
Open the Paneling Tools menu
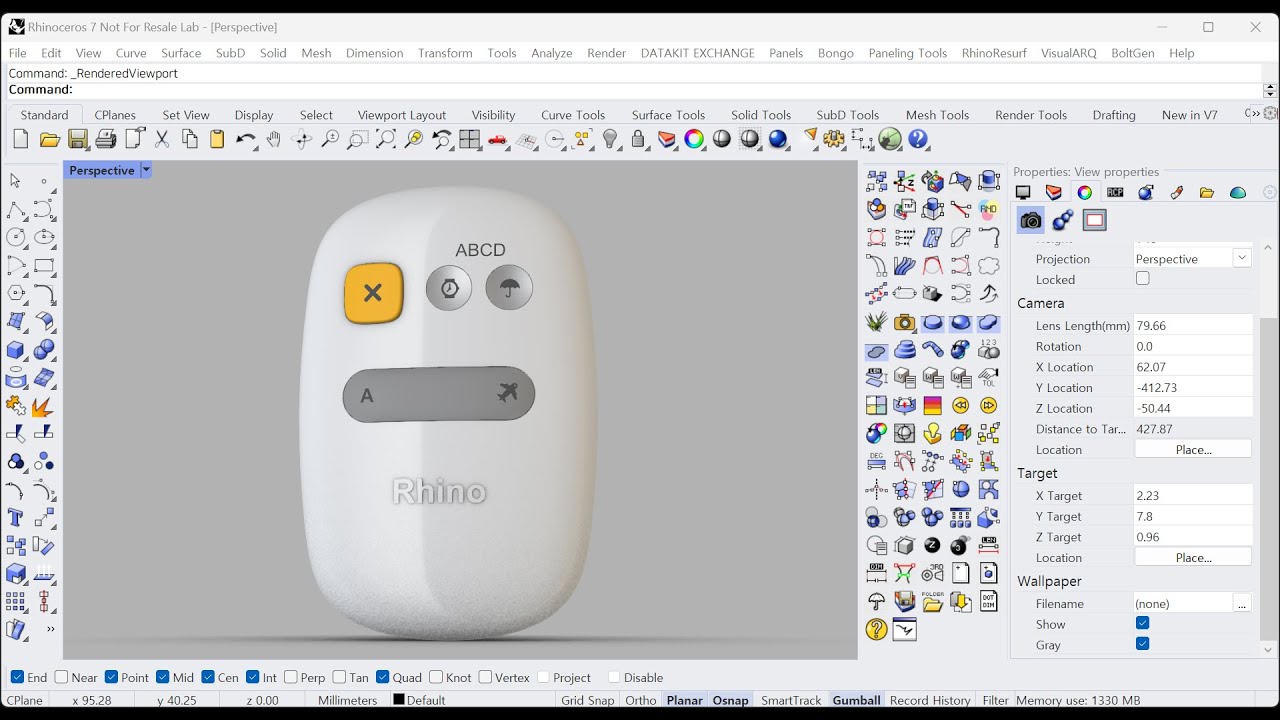[908, 53]
